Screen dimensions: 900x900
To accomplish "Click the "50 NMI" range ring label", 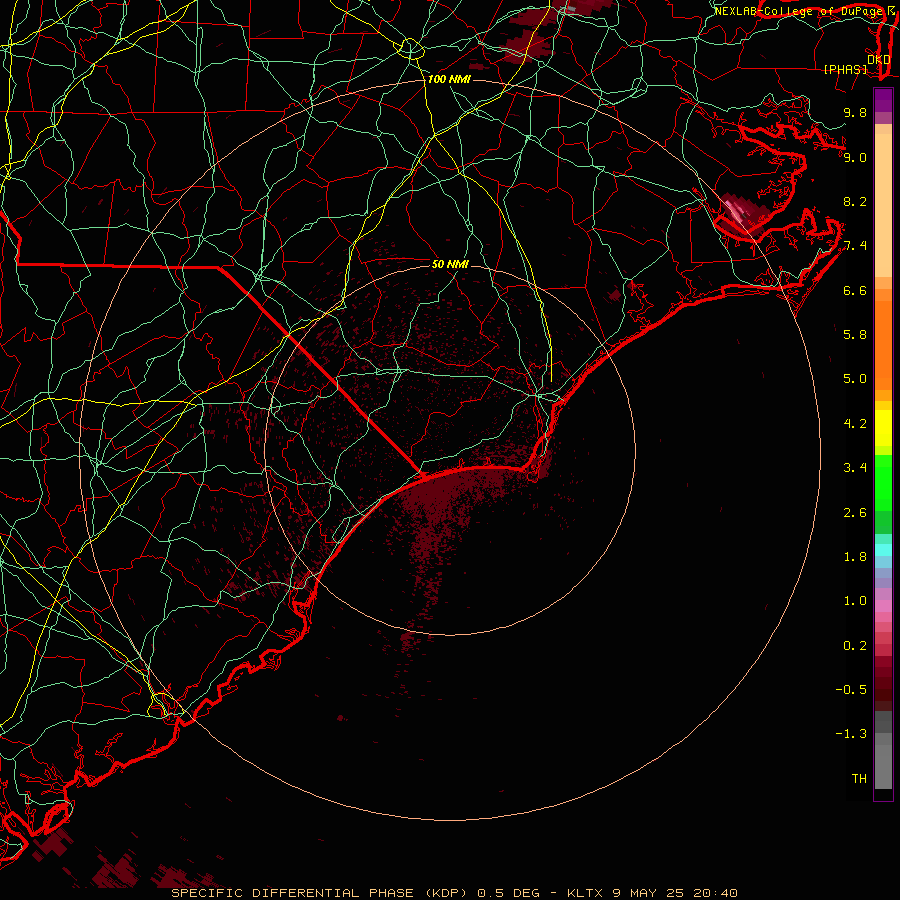I will (x=450, y=264).
